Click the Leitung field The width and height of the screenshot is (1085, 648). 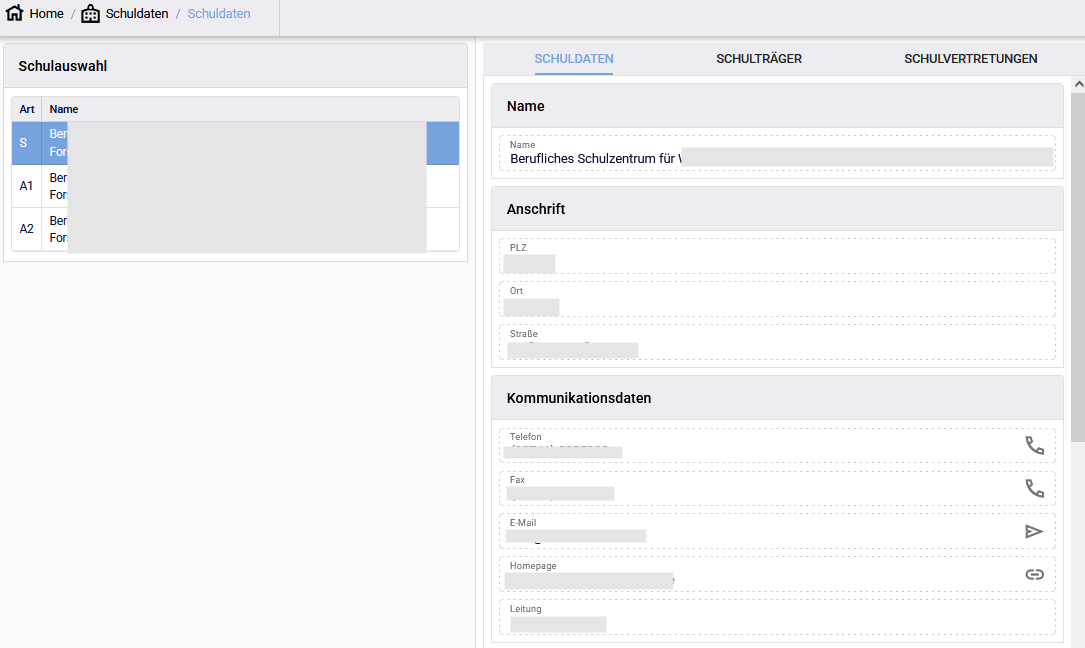click(776, 624)
